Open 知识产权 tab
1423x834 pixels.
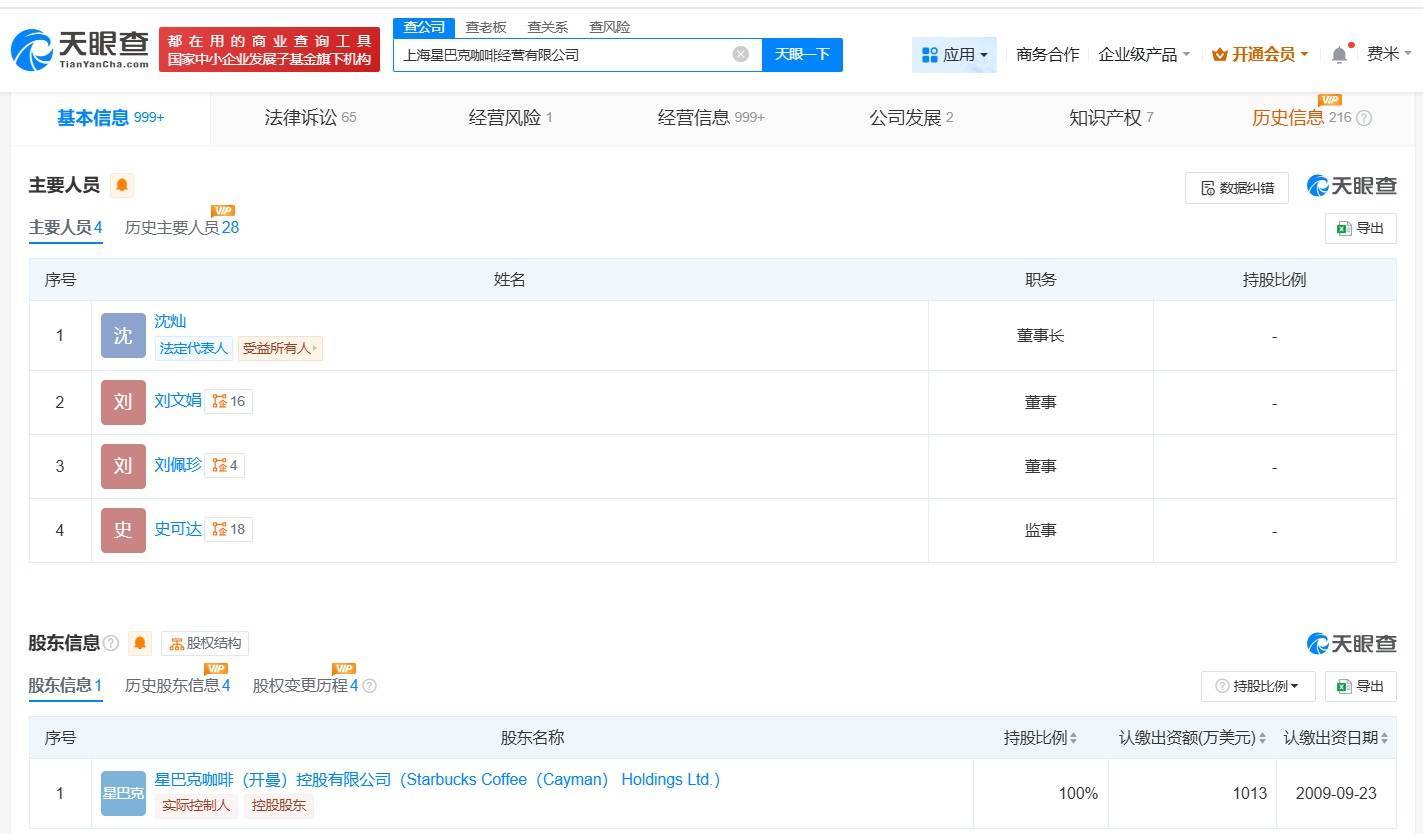[1111, 118]
